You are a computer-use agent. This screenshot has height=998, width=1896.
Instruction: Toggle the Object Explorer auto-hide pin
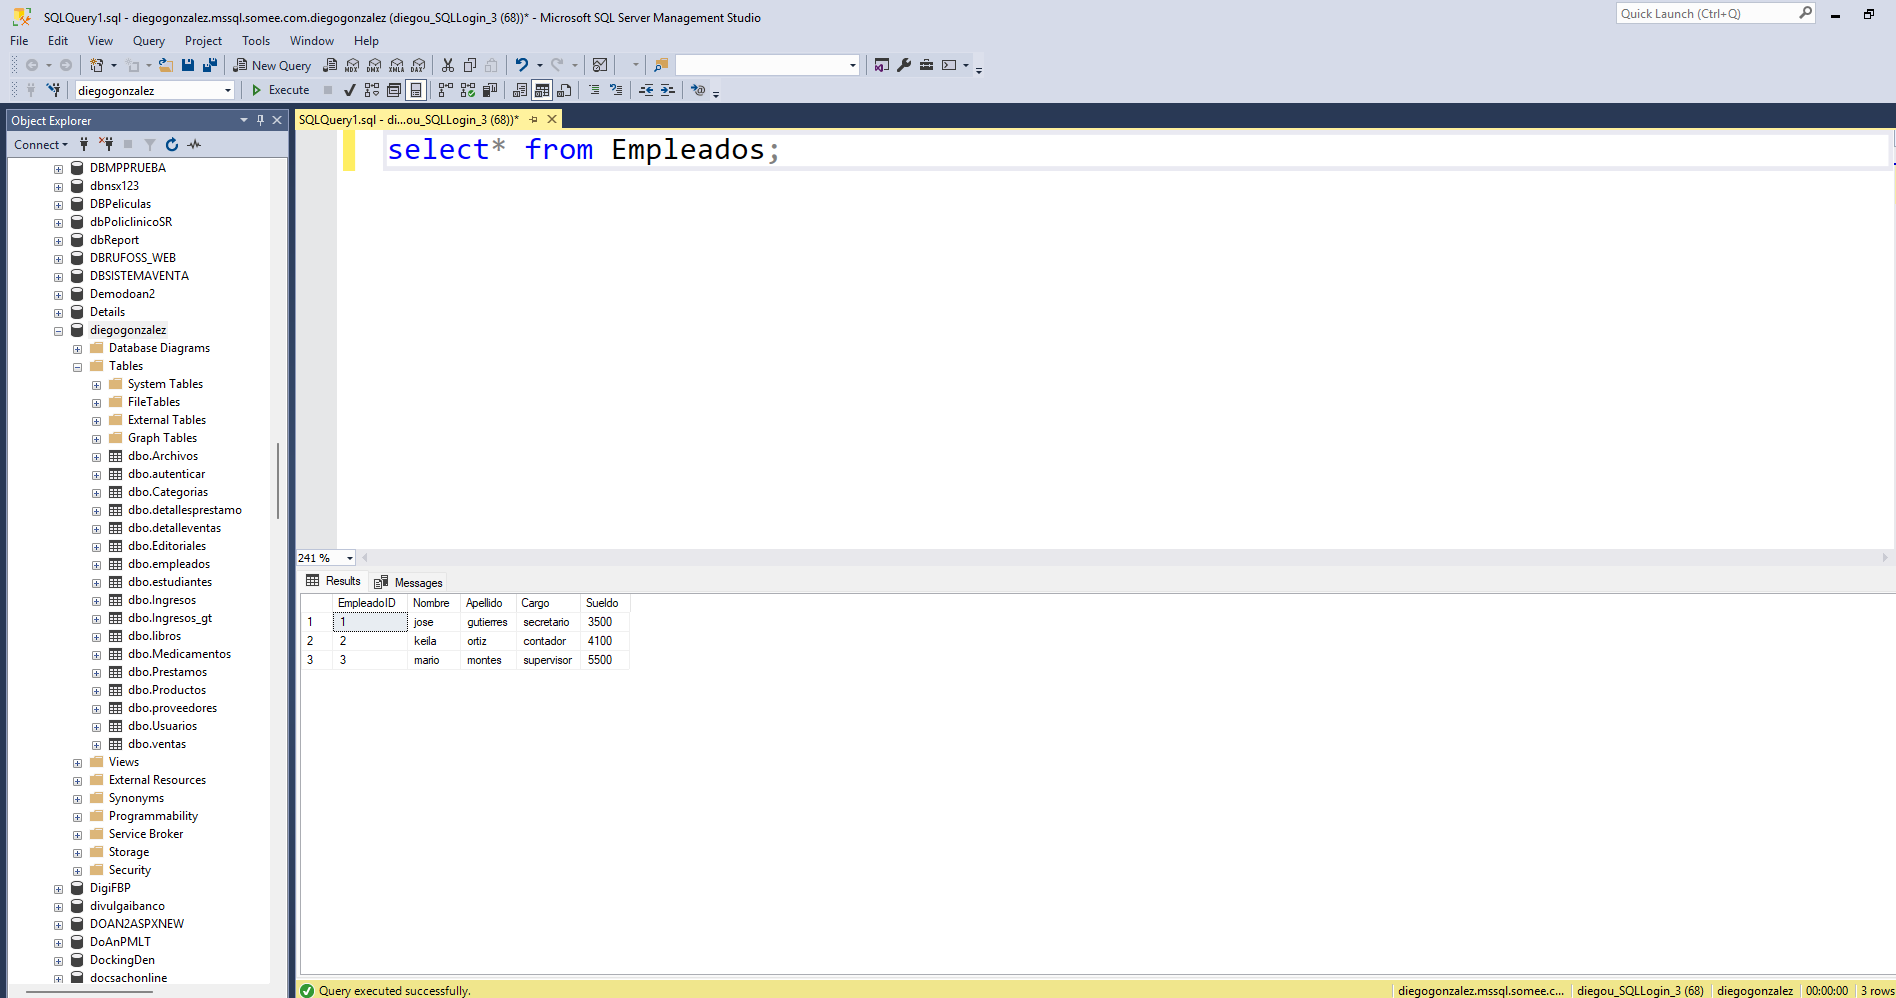[x=261, y=119]
